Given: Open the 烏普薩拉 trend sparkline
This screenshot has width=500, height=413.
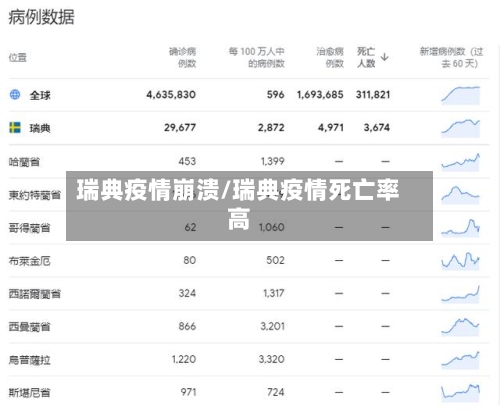Looking at the screenshot, I should pyautogui.click(x=461, y=360).
